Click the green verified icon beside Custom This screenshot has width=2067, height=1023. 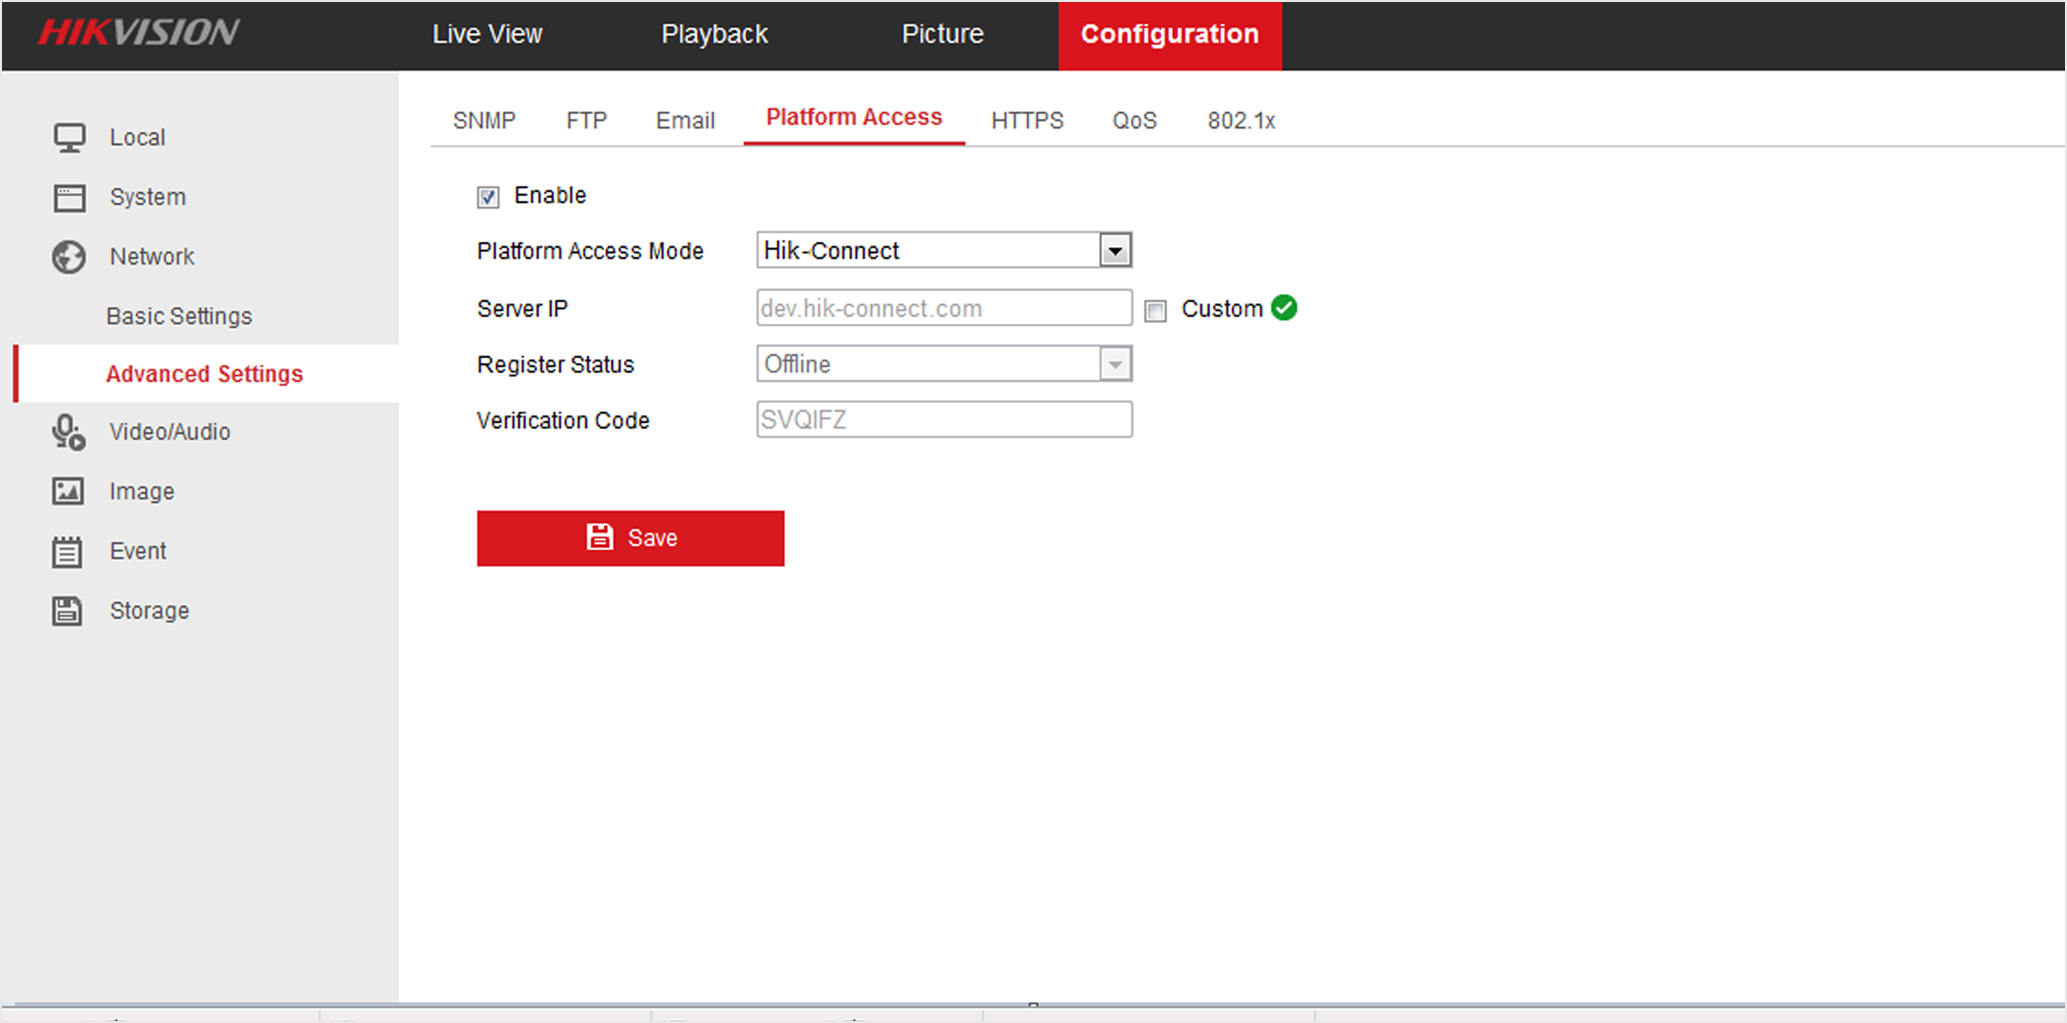[x=1285, y=308]
